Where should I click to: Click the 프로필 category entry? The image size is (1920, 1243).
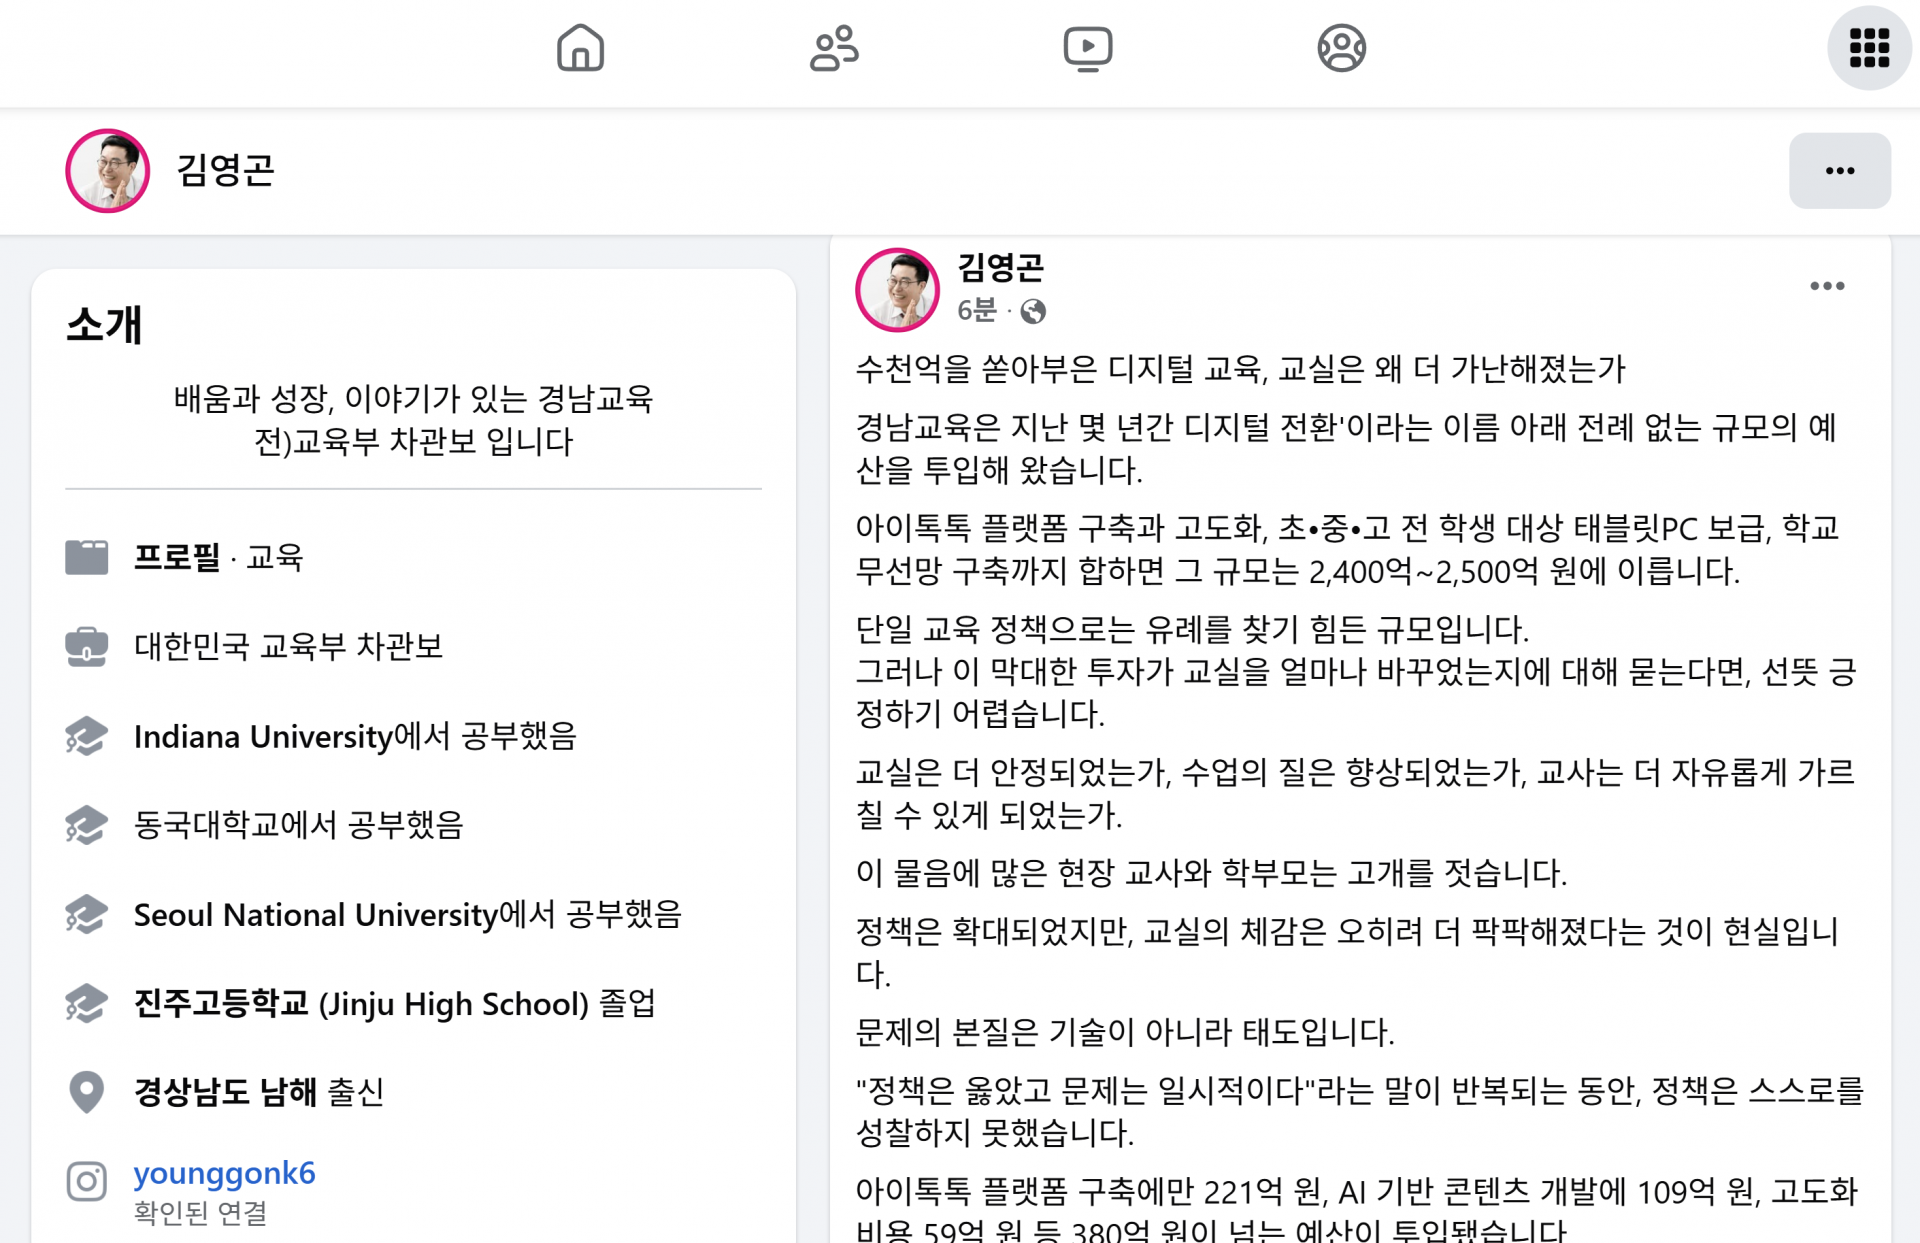coord(177,557)
